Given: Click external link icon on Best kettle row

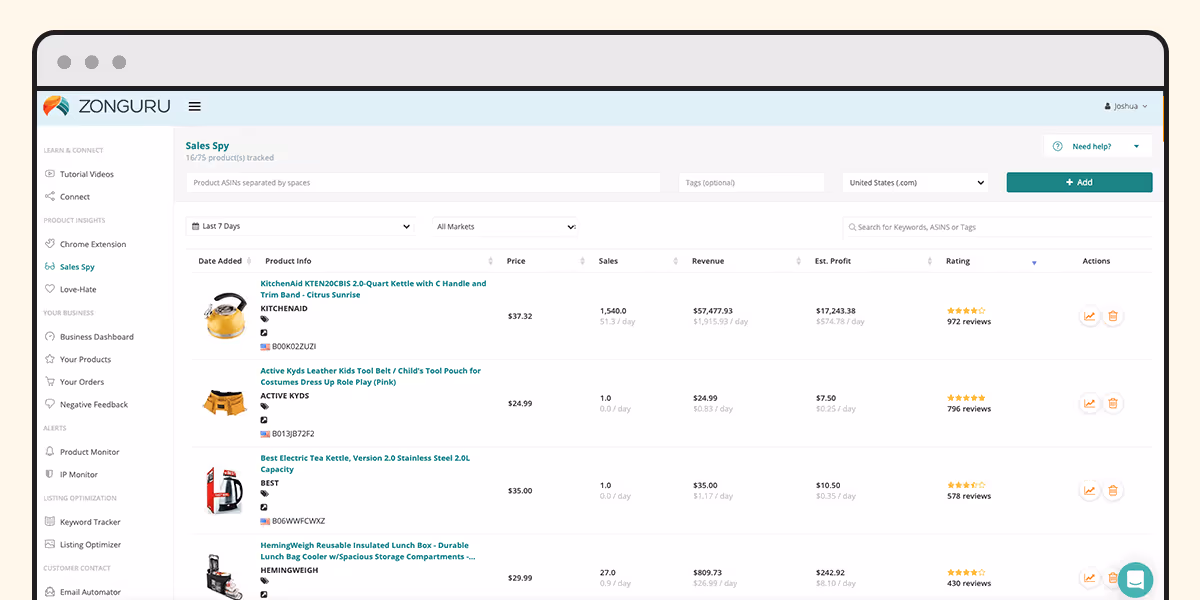Looking at the screenshot, I should click(264, 507).
